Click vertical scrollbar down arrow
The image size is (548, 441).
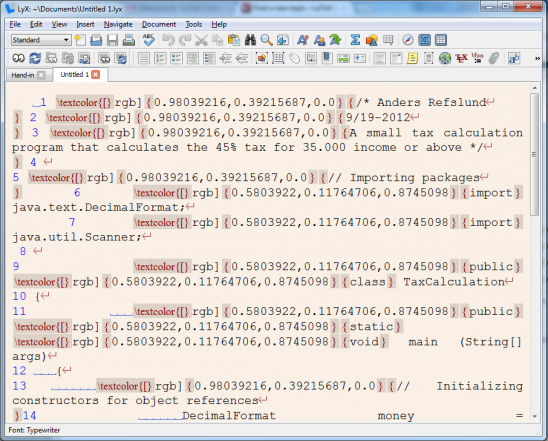click(534, 416)
